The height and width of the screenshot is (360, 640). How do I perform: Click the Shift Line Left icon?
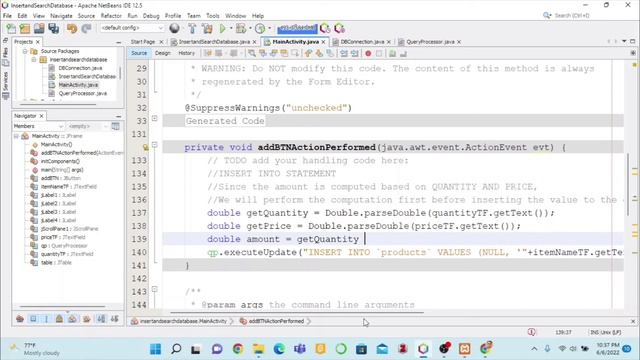coord(344,53)
